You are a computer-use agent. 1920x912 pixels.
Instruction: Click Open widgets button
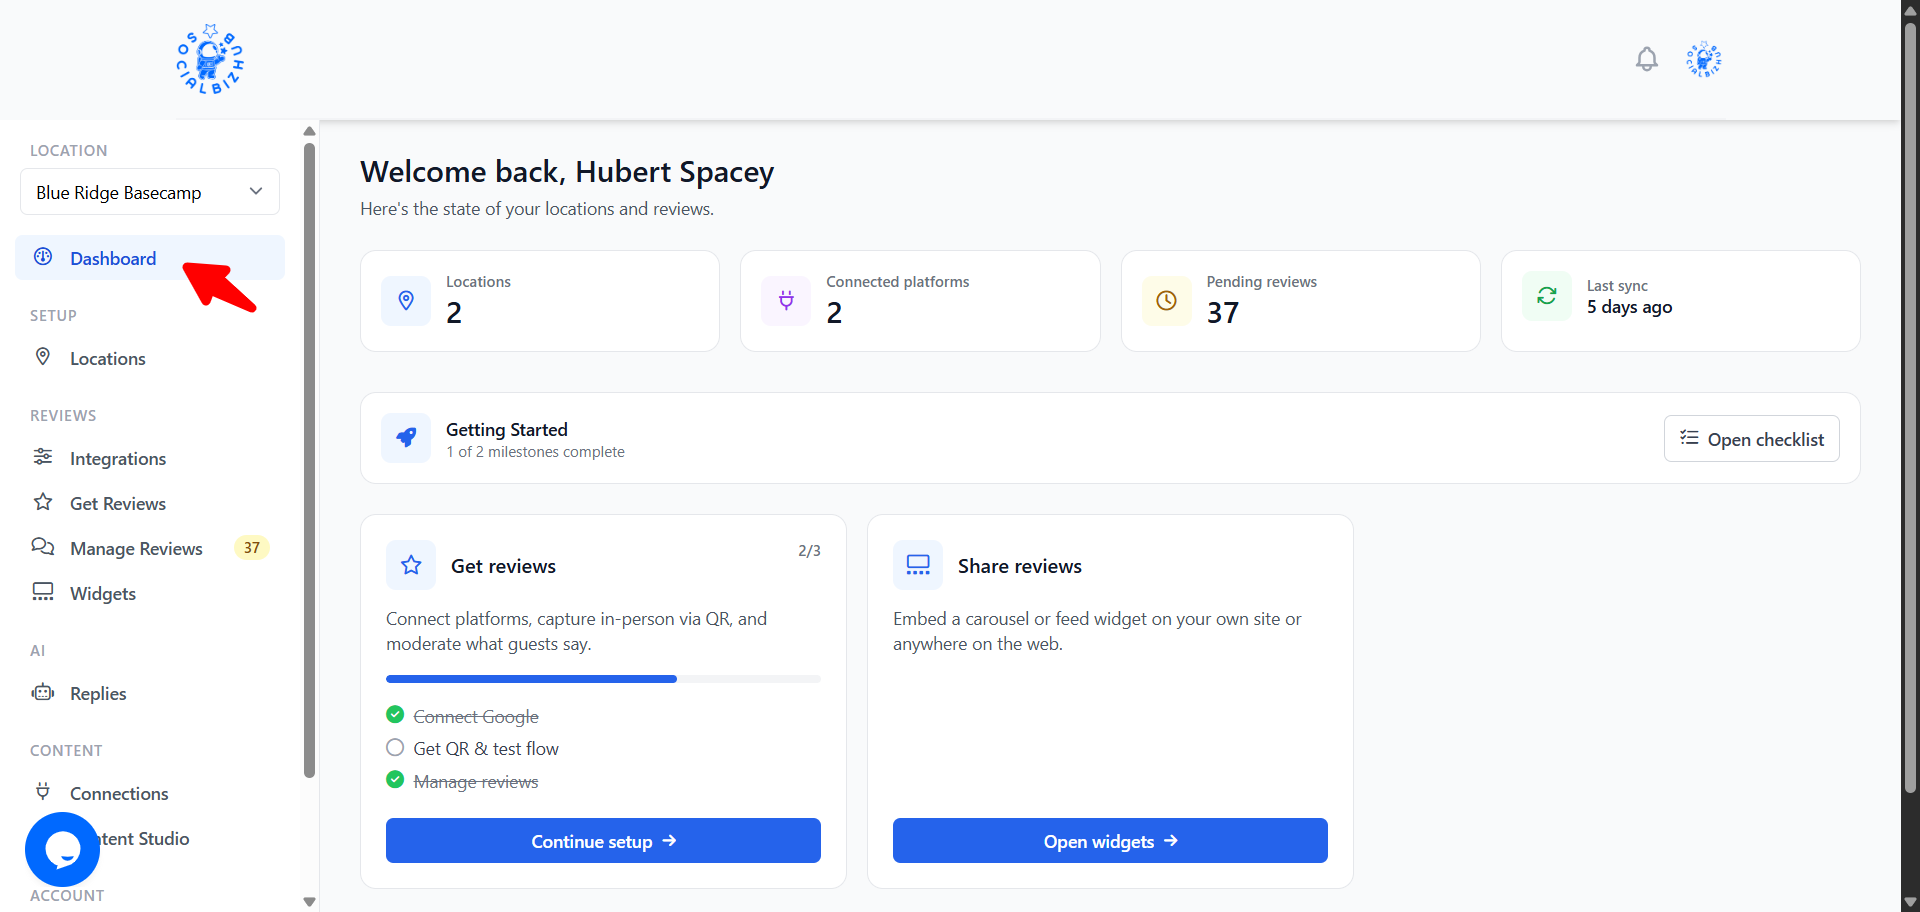1110,841
